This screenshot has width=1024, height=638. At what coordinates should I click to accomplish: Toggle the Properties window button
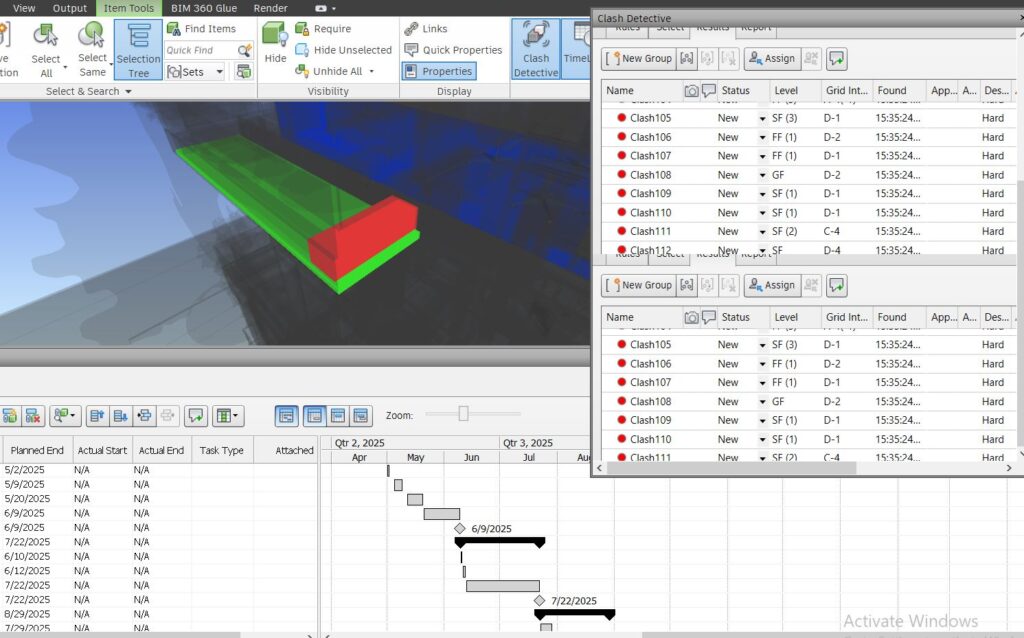coord(438,71)
